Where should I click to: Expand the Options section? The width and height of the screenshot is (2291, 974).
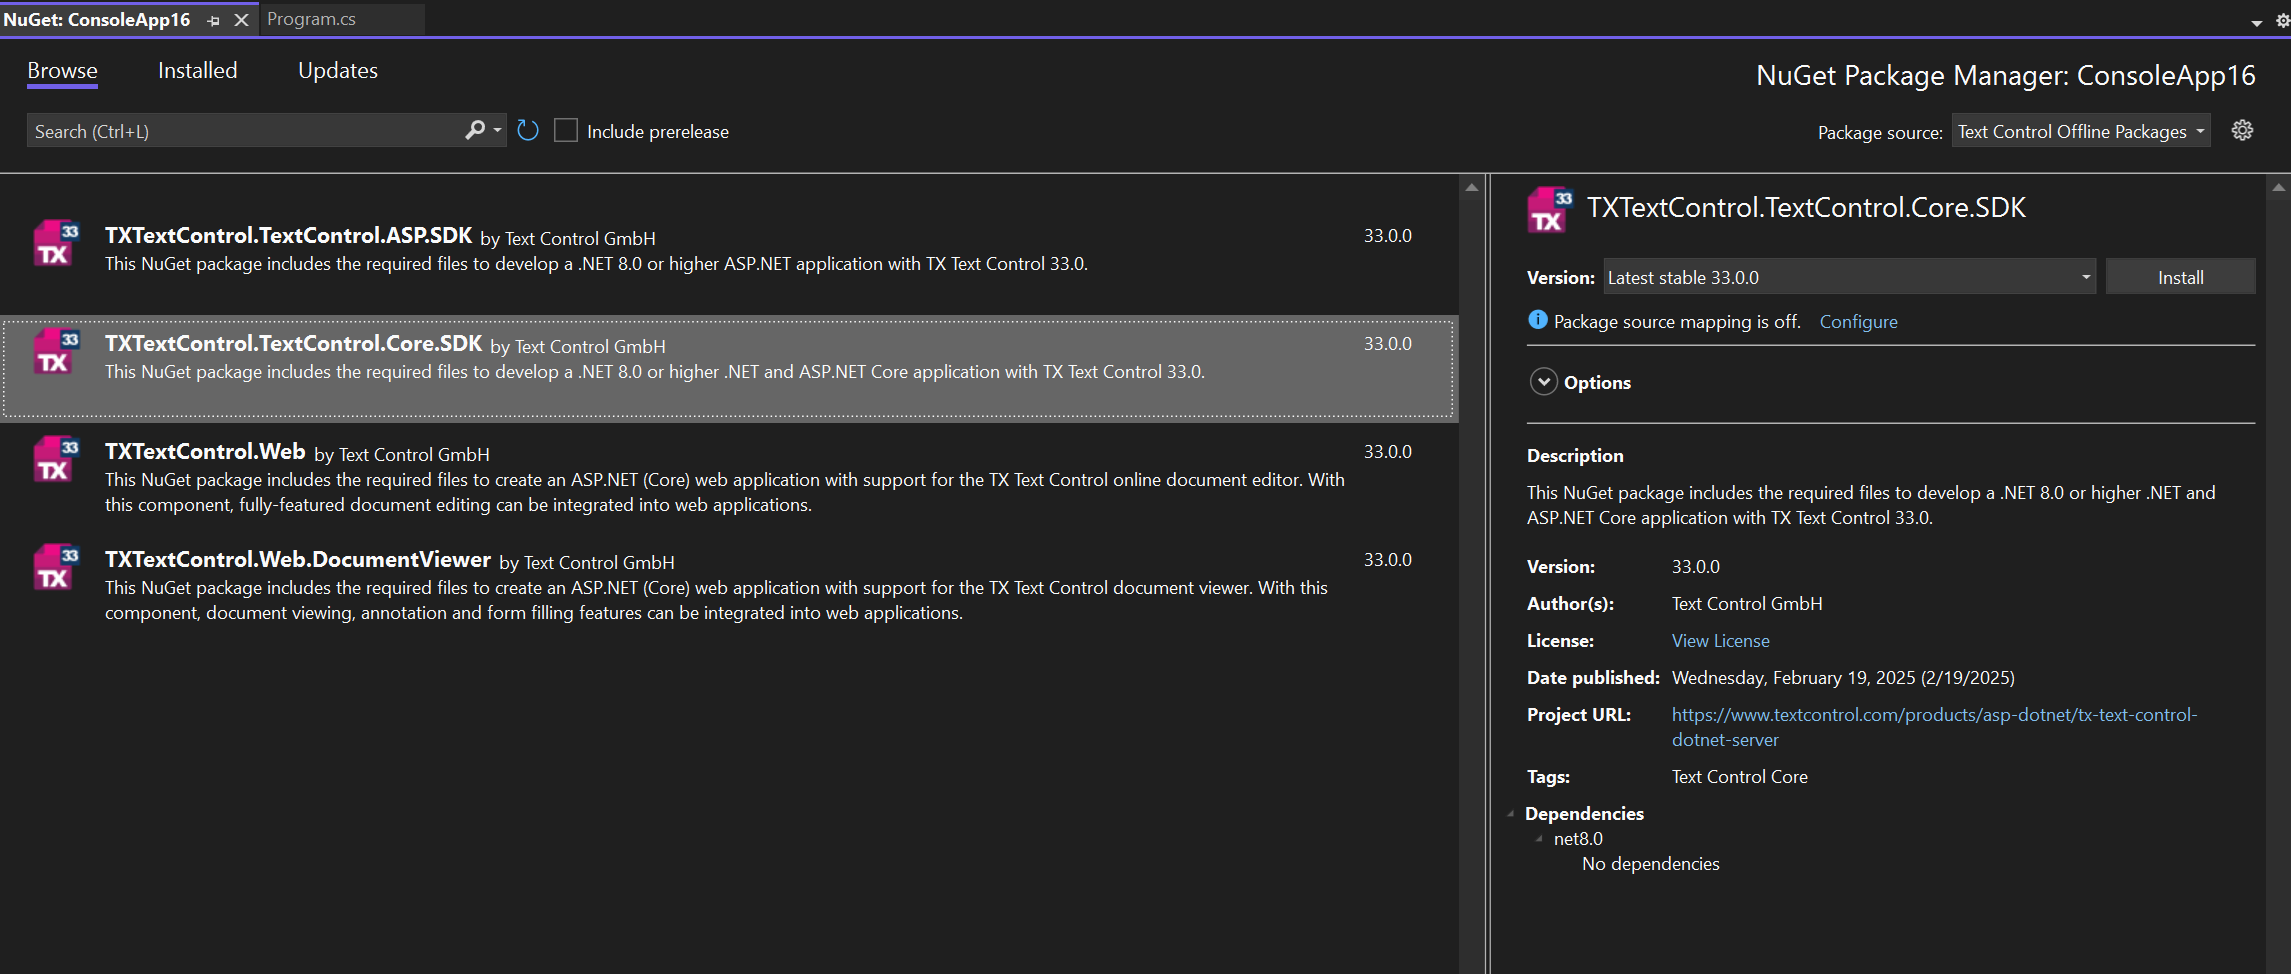point(1544,382)
